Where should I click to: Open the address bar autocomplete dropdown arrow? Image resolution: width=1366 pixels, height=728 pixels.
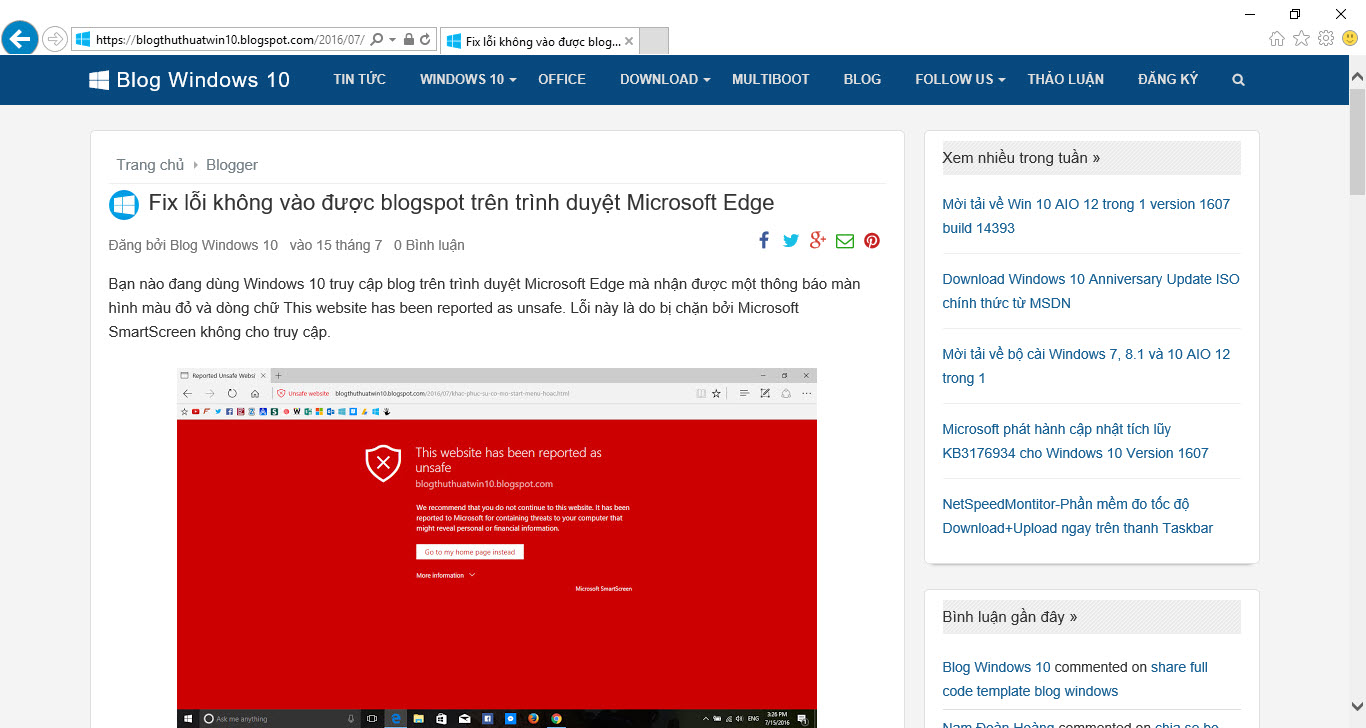point(393,40)
